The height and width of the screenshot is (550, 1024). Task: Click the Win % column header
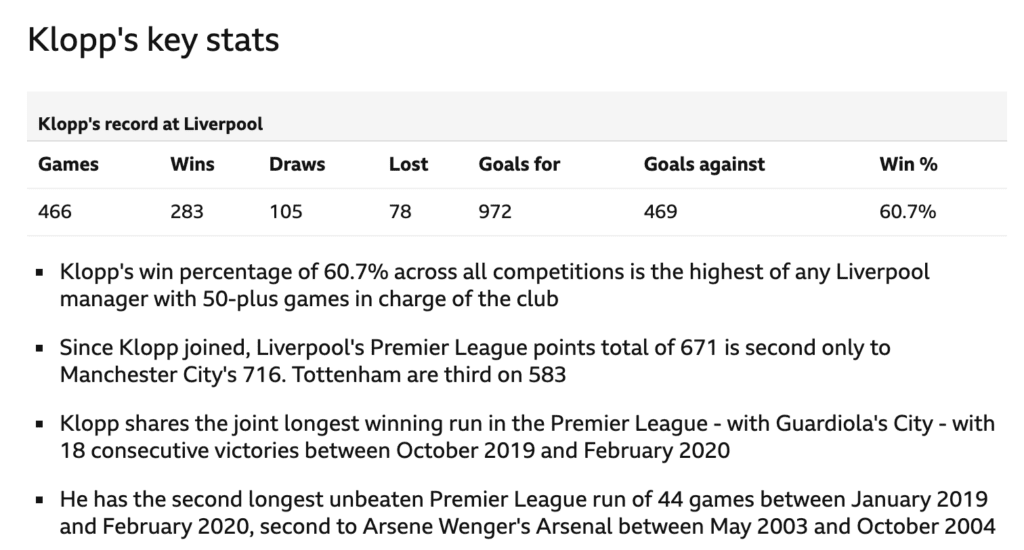point(908,164)
